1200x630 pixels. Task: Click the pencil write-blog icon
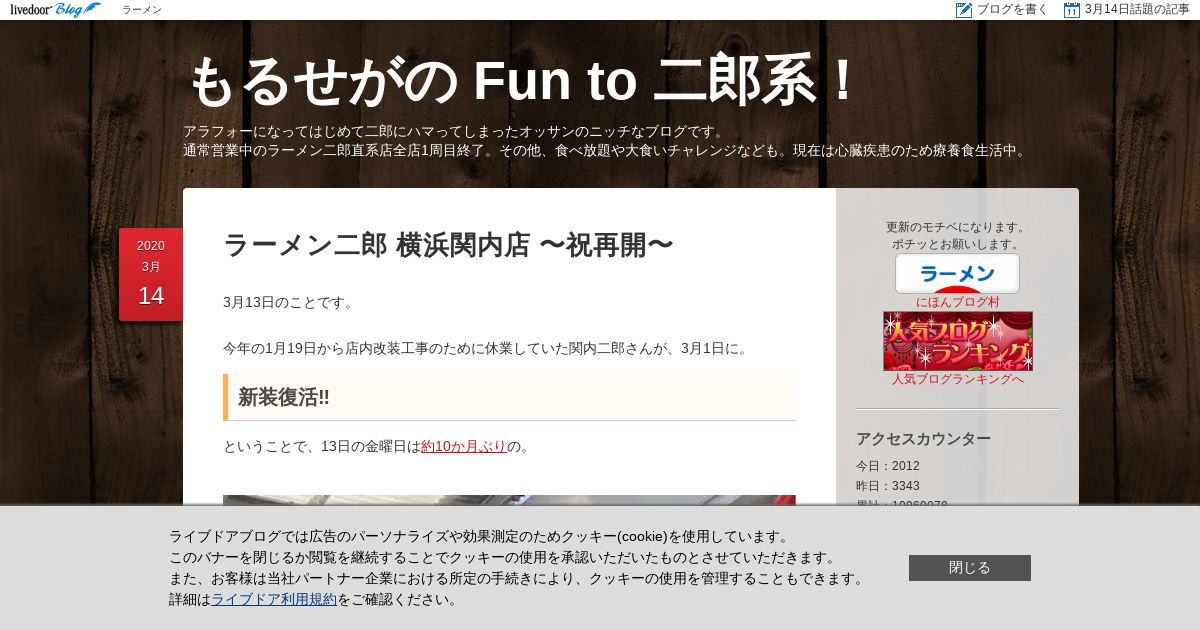pyautogui.click(x=964, y=10)
